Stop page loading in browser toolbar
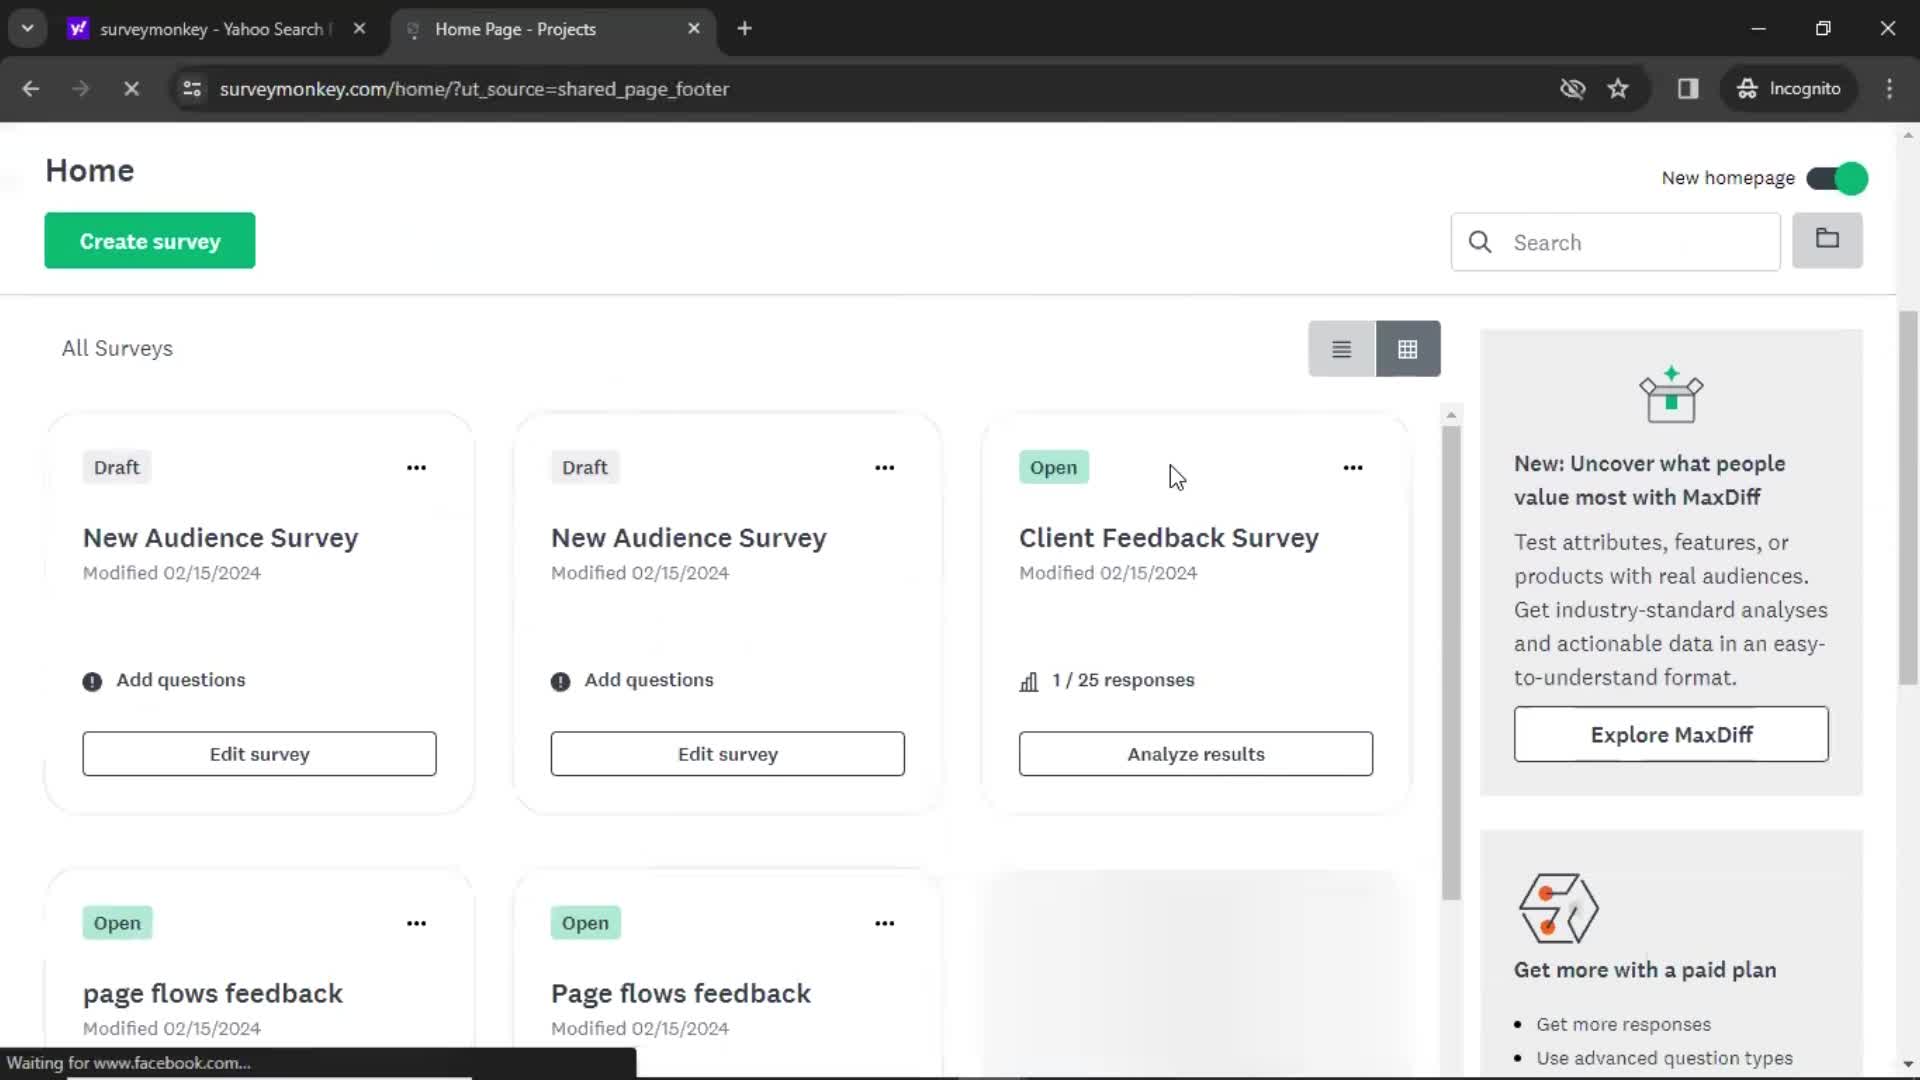Image resolution: width=1920 pixels, height=1080 pixels. pyautogui.click(x=131, y=89)
